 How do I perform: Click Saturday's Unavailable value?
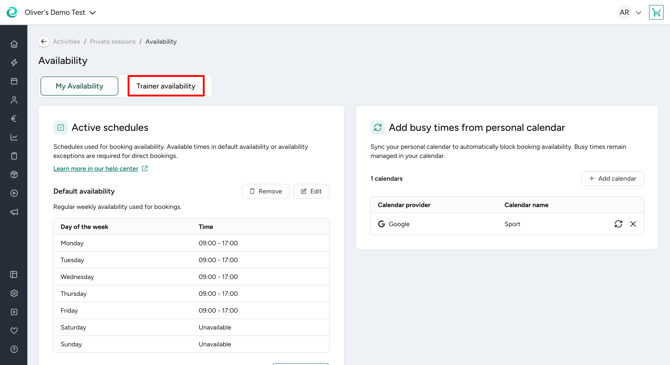tap(215, 327)
